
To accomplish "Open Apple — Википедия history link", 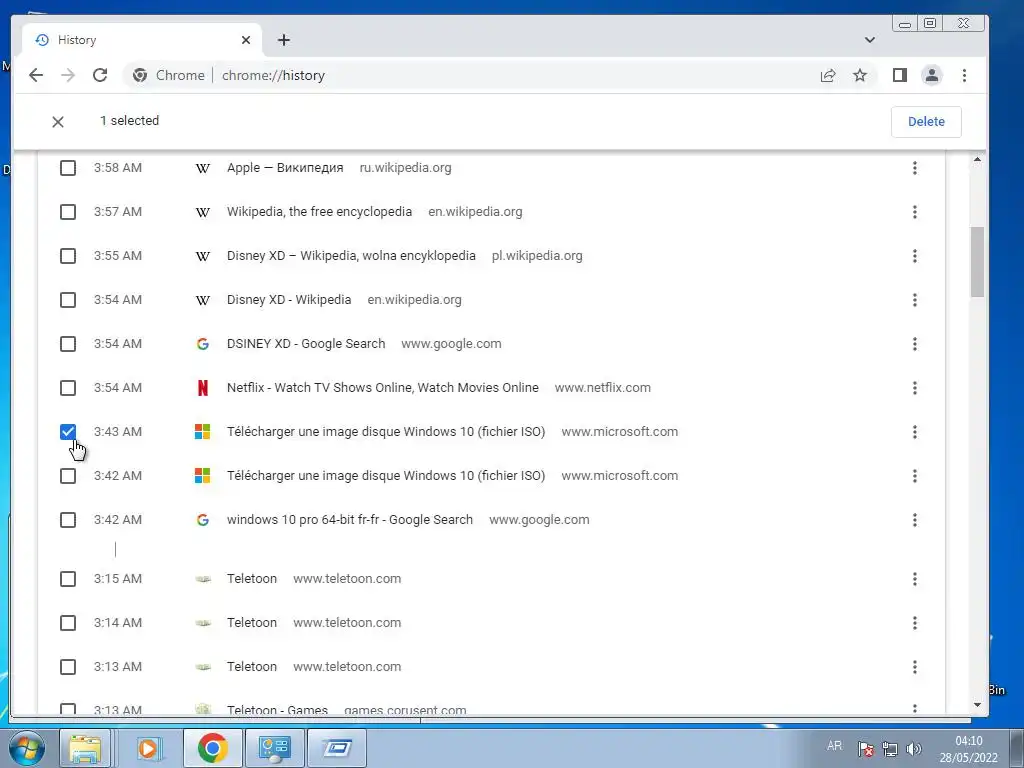I will pyautogui.click(x=285, y=168).
